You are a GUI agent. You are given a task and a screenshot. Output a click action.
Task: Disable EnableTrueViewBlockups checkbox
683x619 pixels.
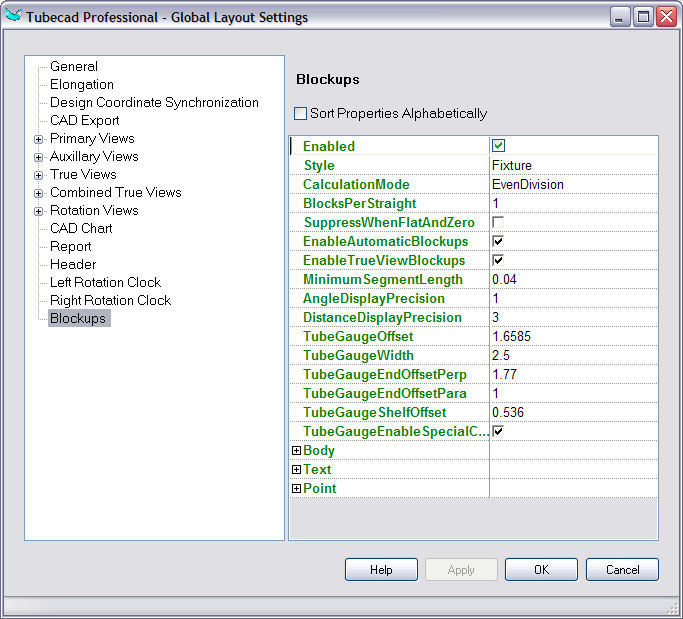(x=498, y=260)
